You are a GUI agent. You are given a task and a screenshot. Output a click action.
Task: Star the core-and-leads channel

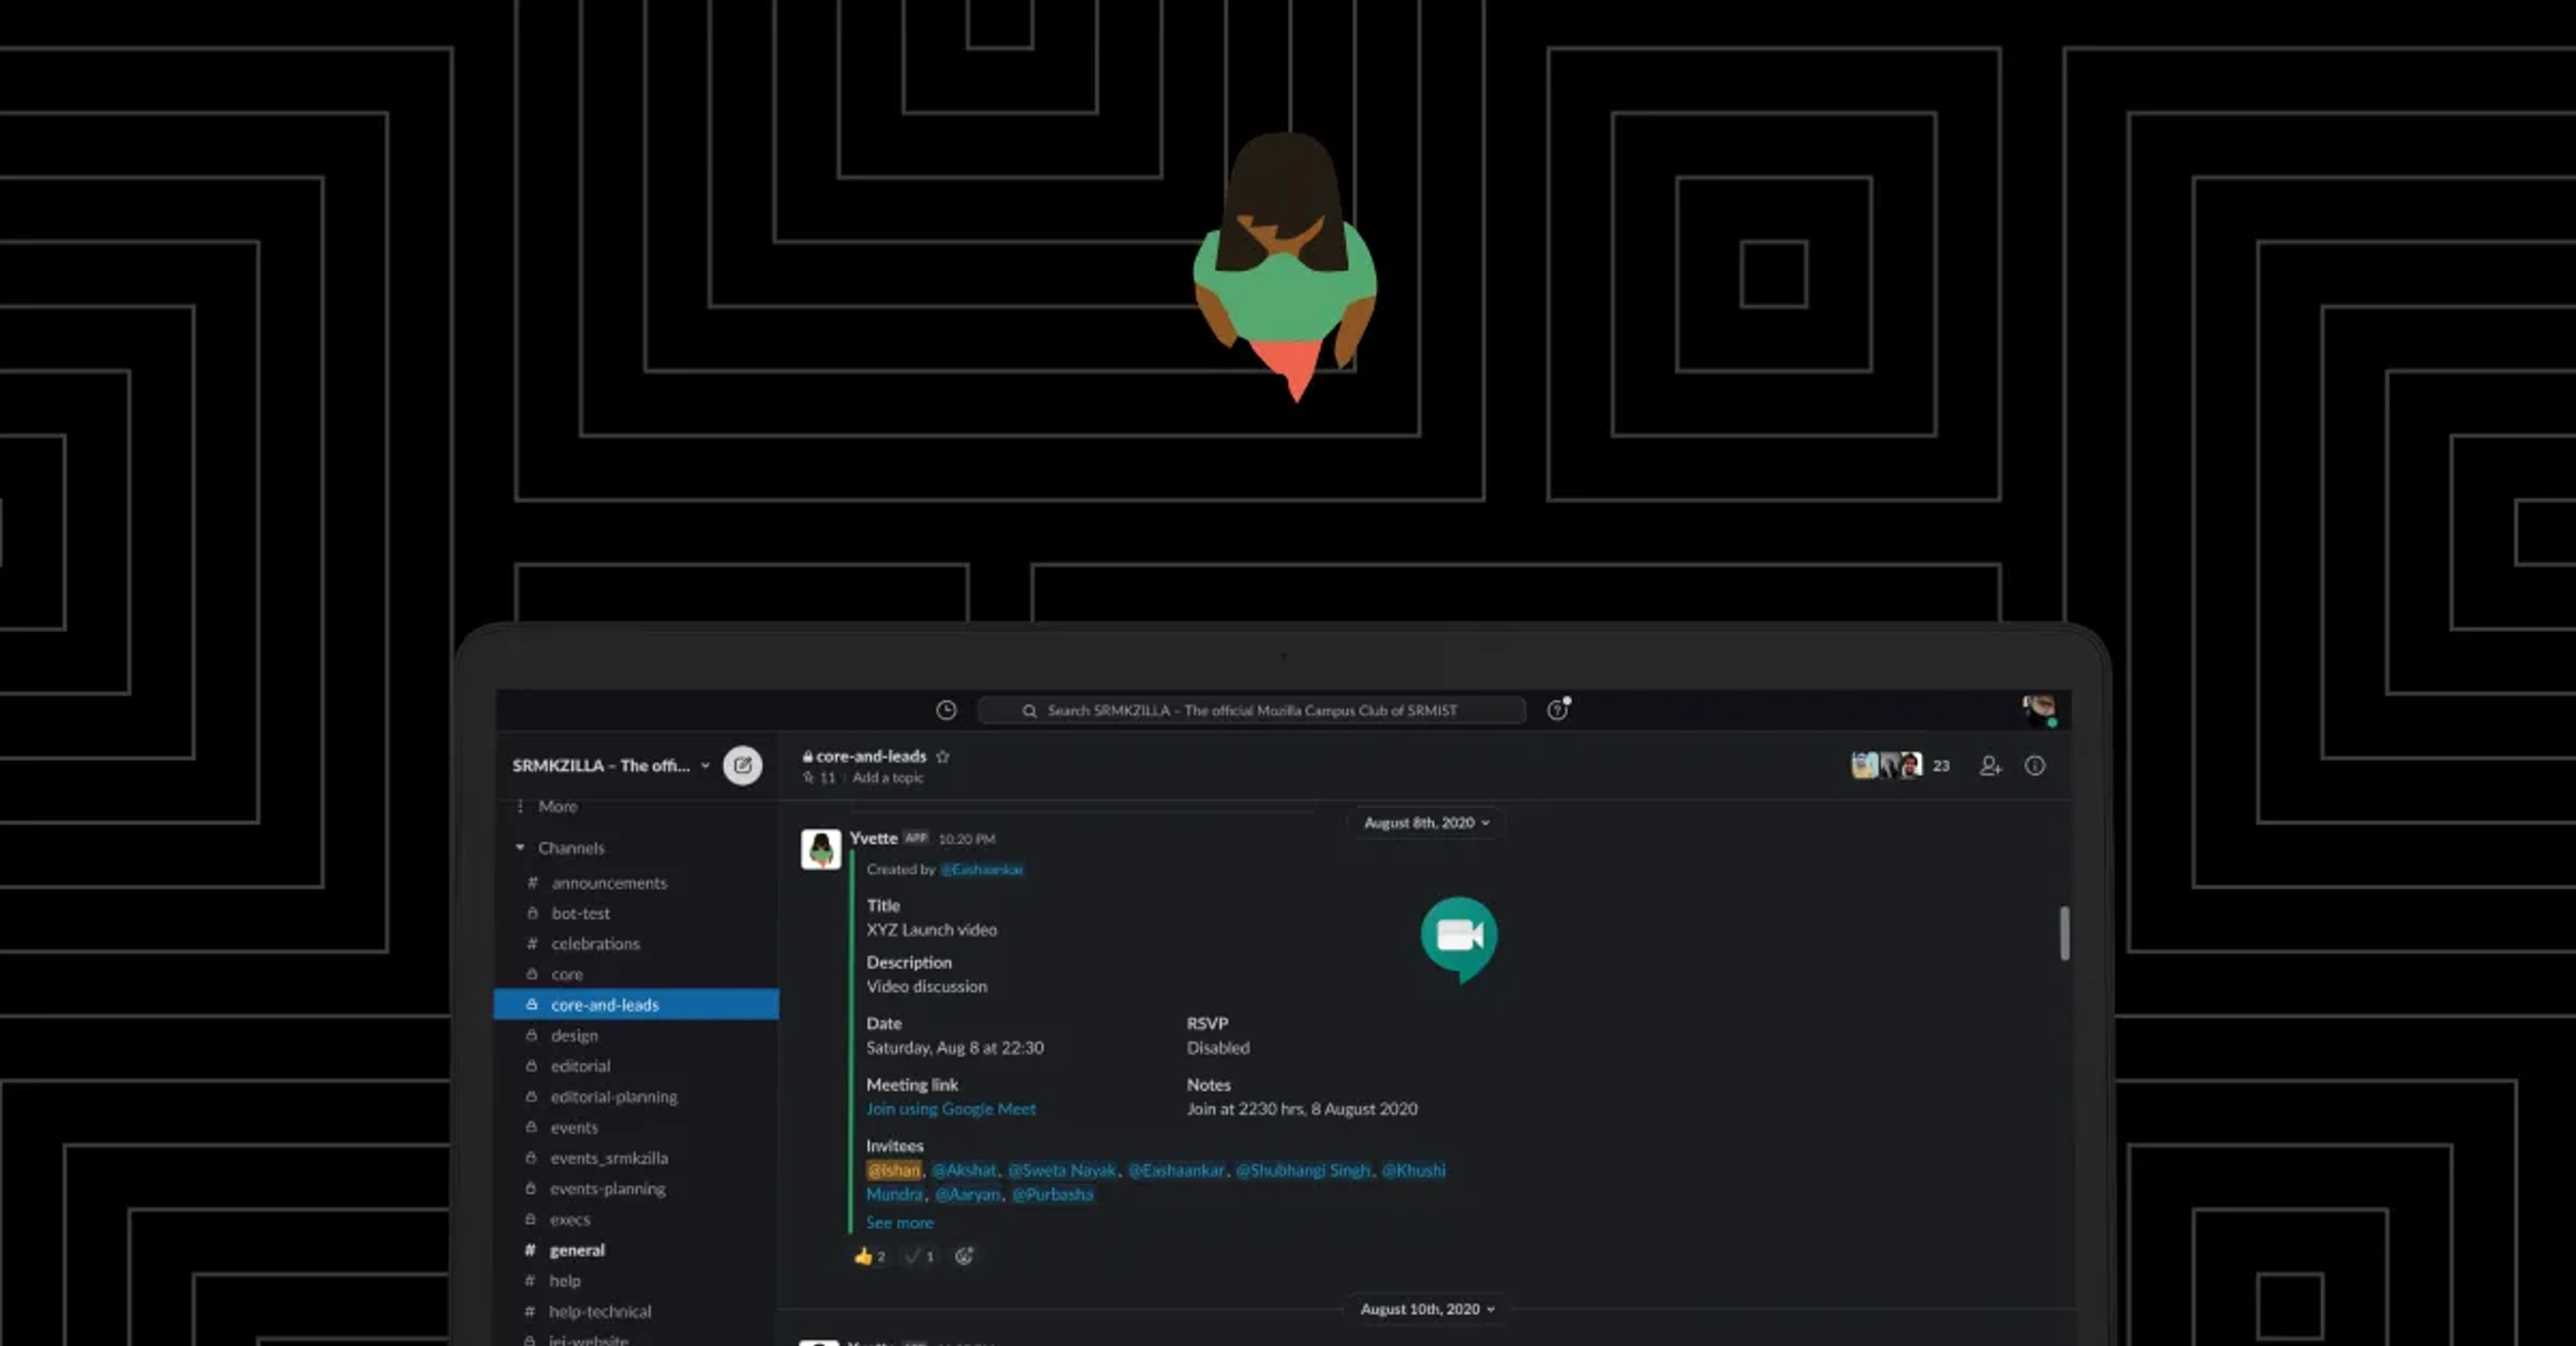point(942,756)
